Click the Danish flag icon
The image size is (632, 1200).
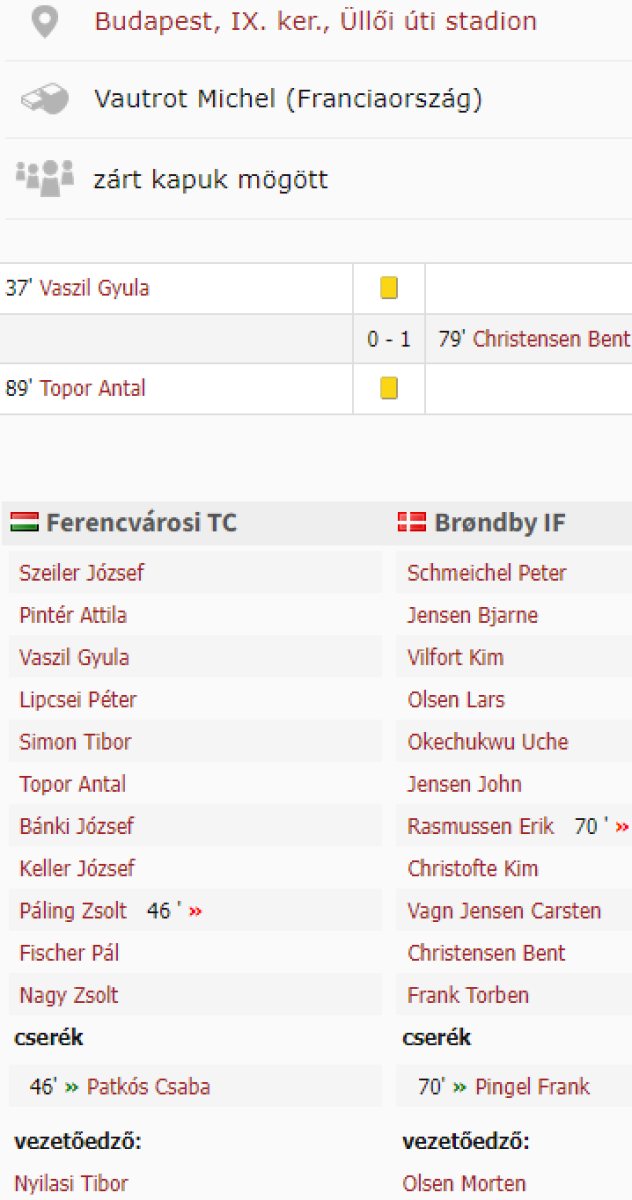point(411,522)
